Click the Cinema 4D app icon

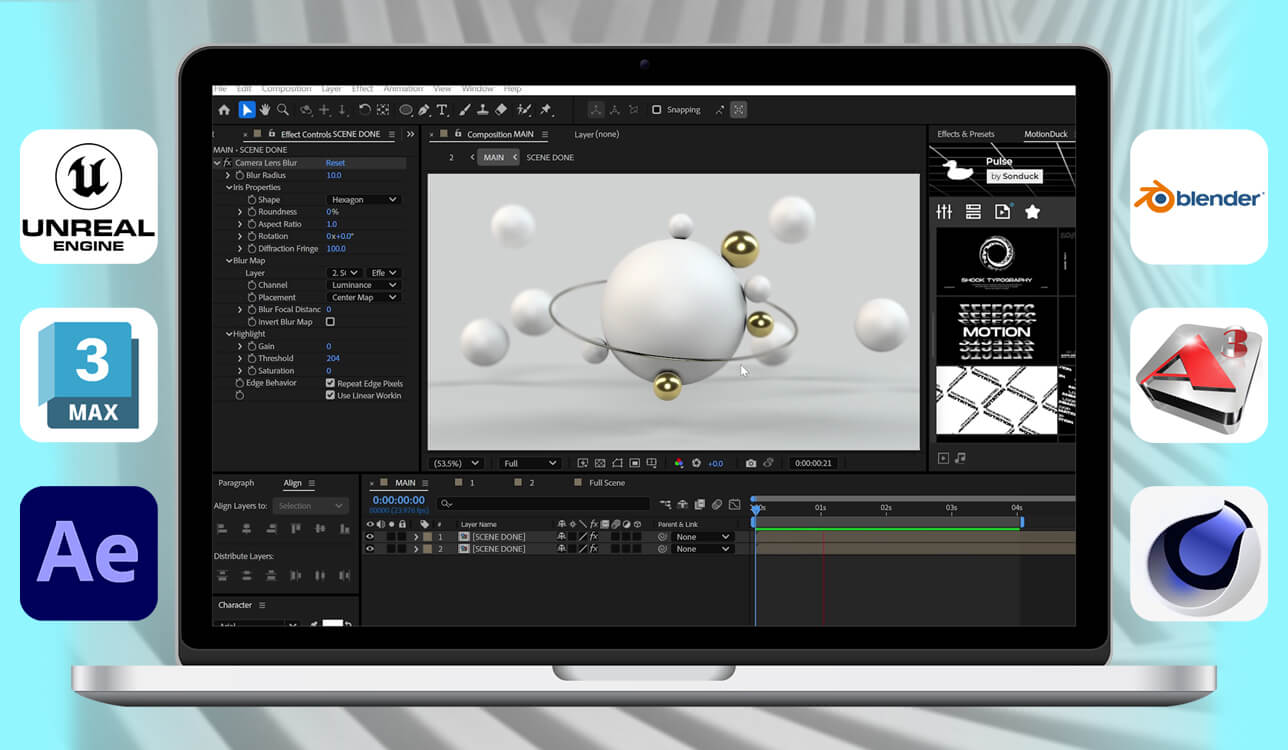pyautogui.click(x=1199, y=553)
